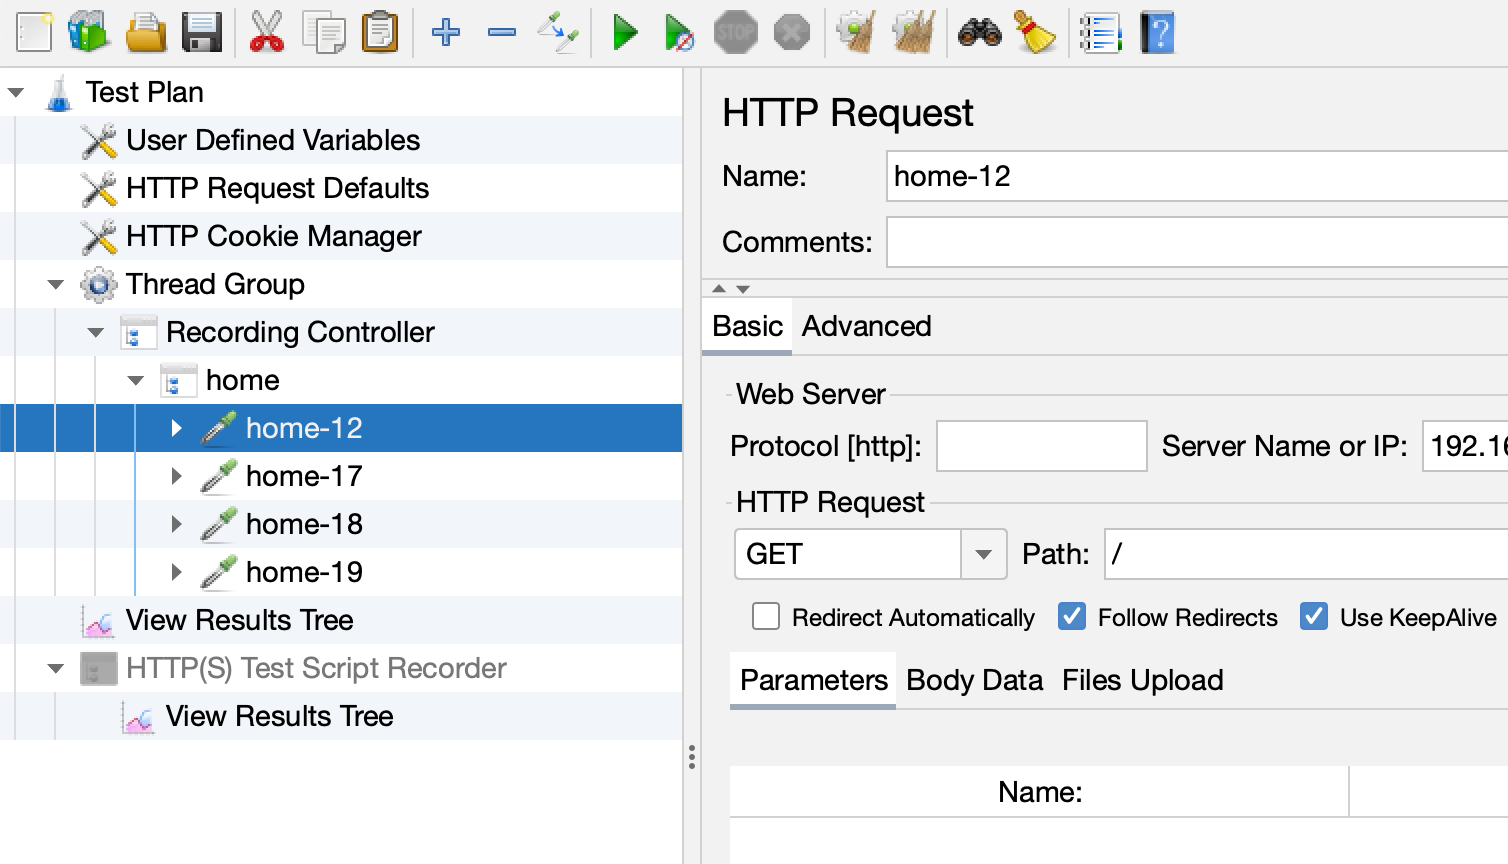Screen dimensions: 1508x864
Task: Click the Toggle enable/disable icon
Action: click(558, 32)
